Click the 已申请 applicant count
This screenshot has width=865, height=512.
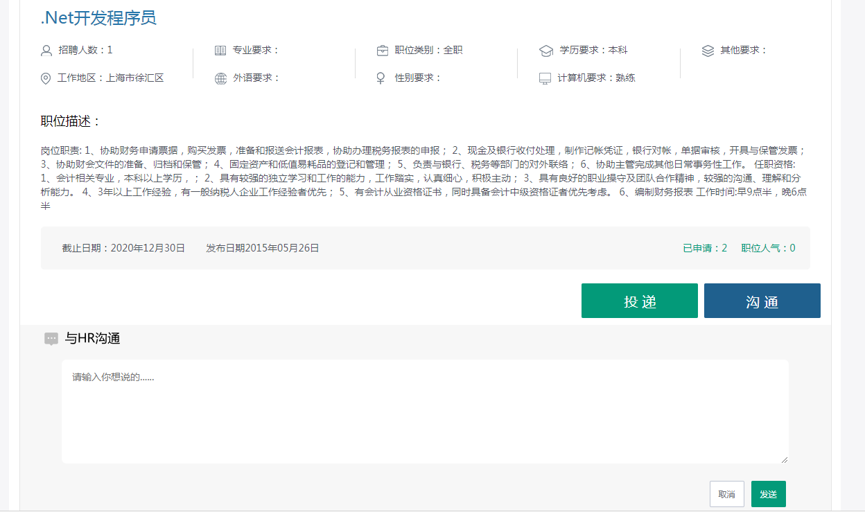pos(704,248)
